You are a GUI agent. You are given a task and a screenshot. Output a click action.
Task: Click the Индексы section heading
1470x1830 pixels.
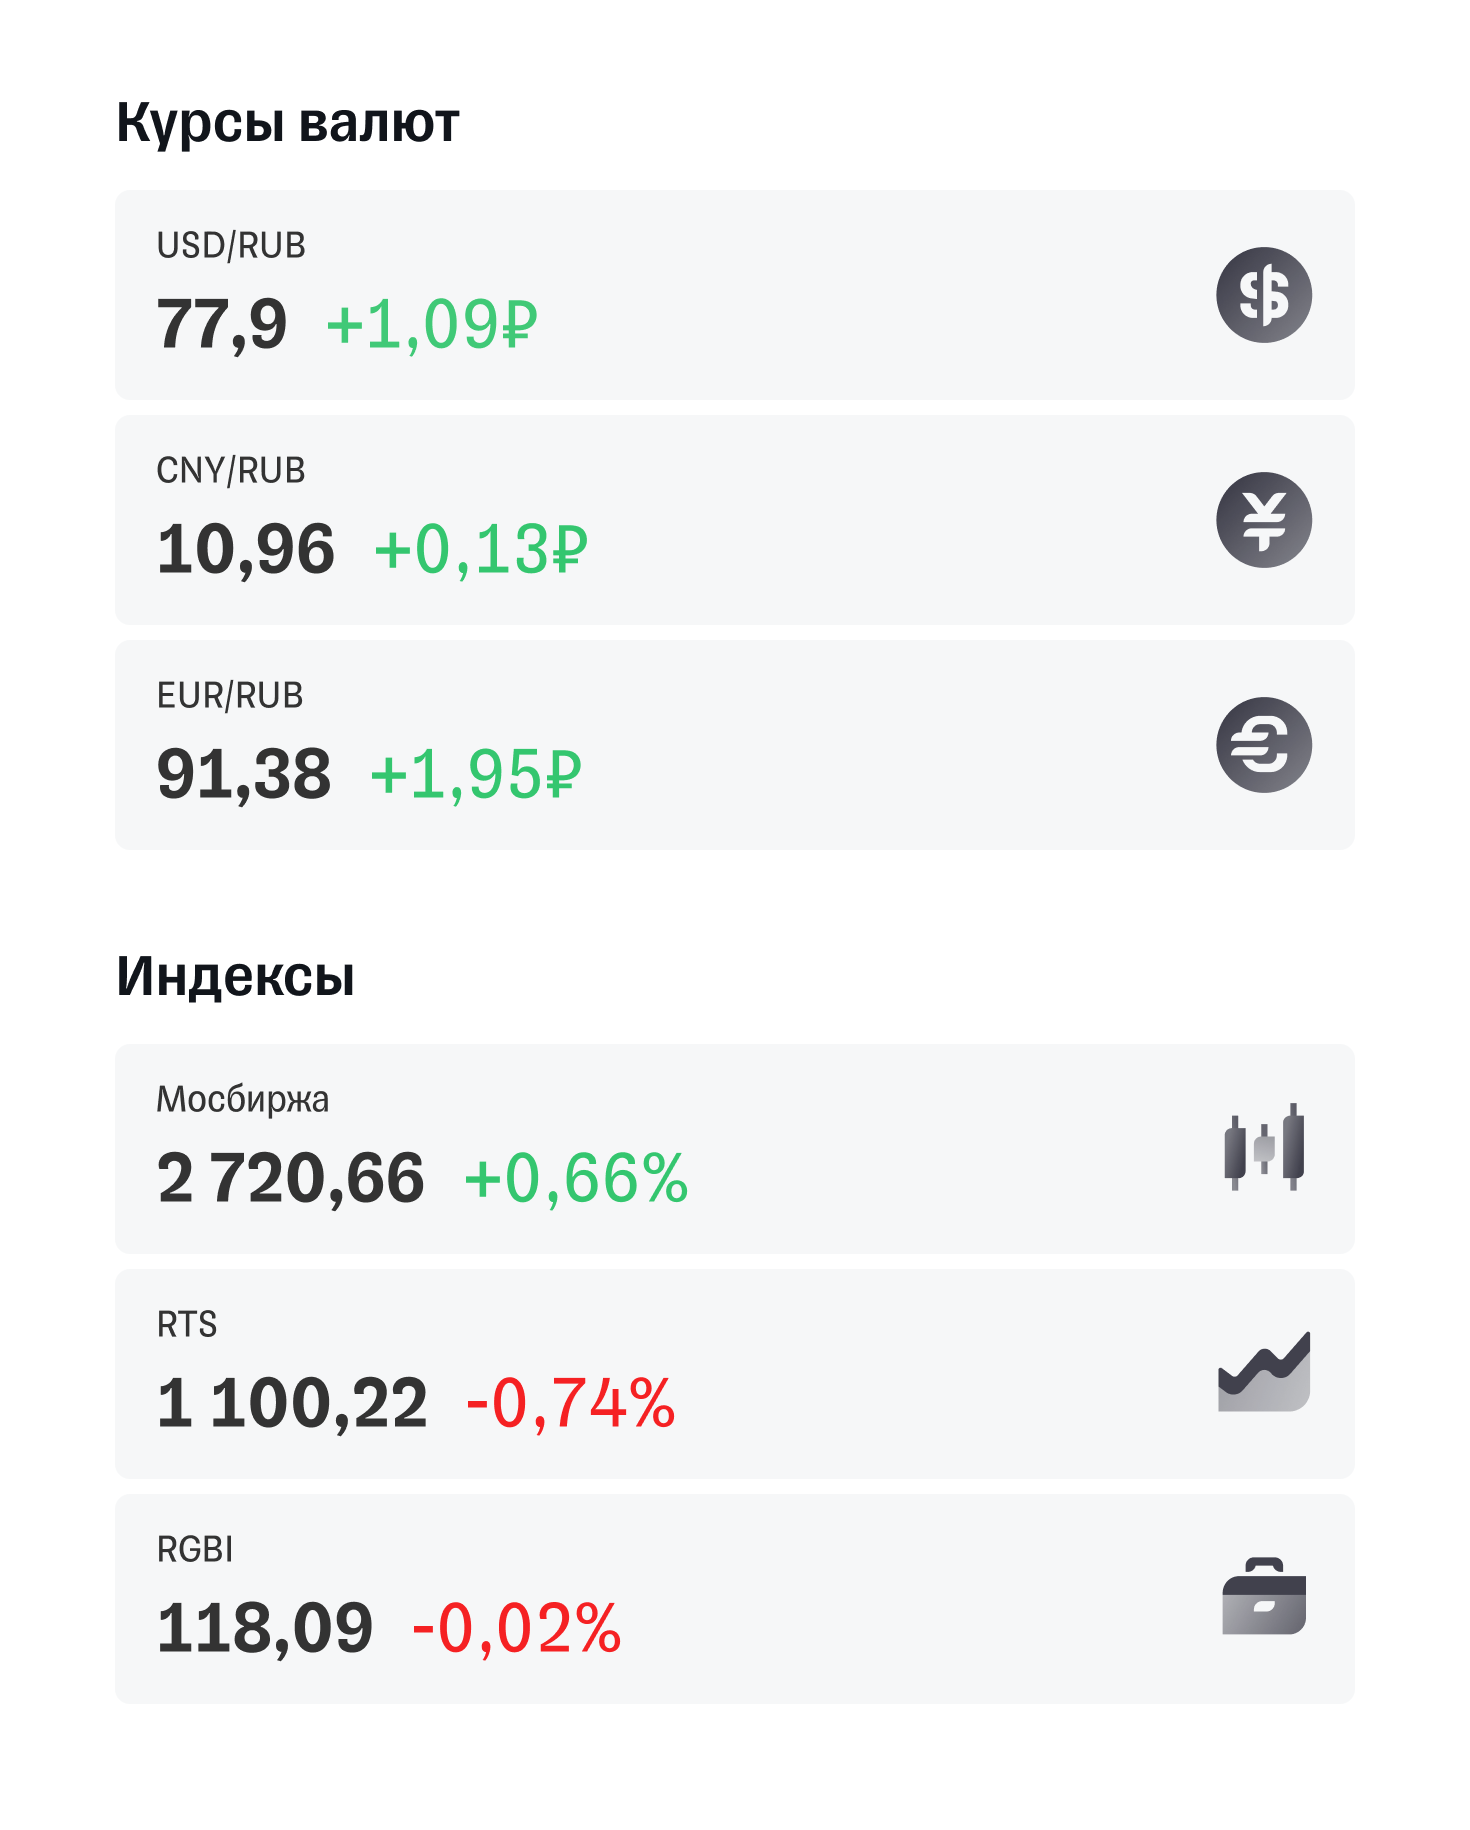(235, 976)
